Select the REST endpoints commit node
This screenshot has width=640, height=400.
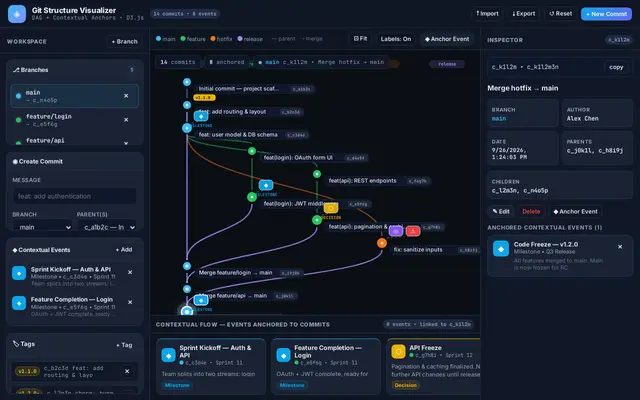tap(317, 174)
